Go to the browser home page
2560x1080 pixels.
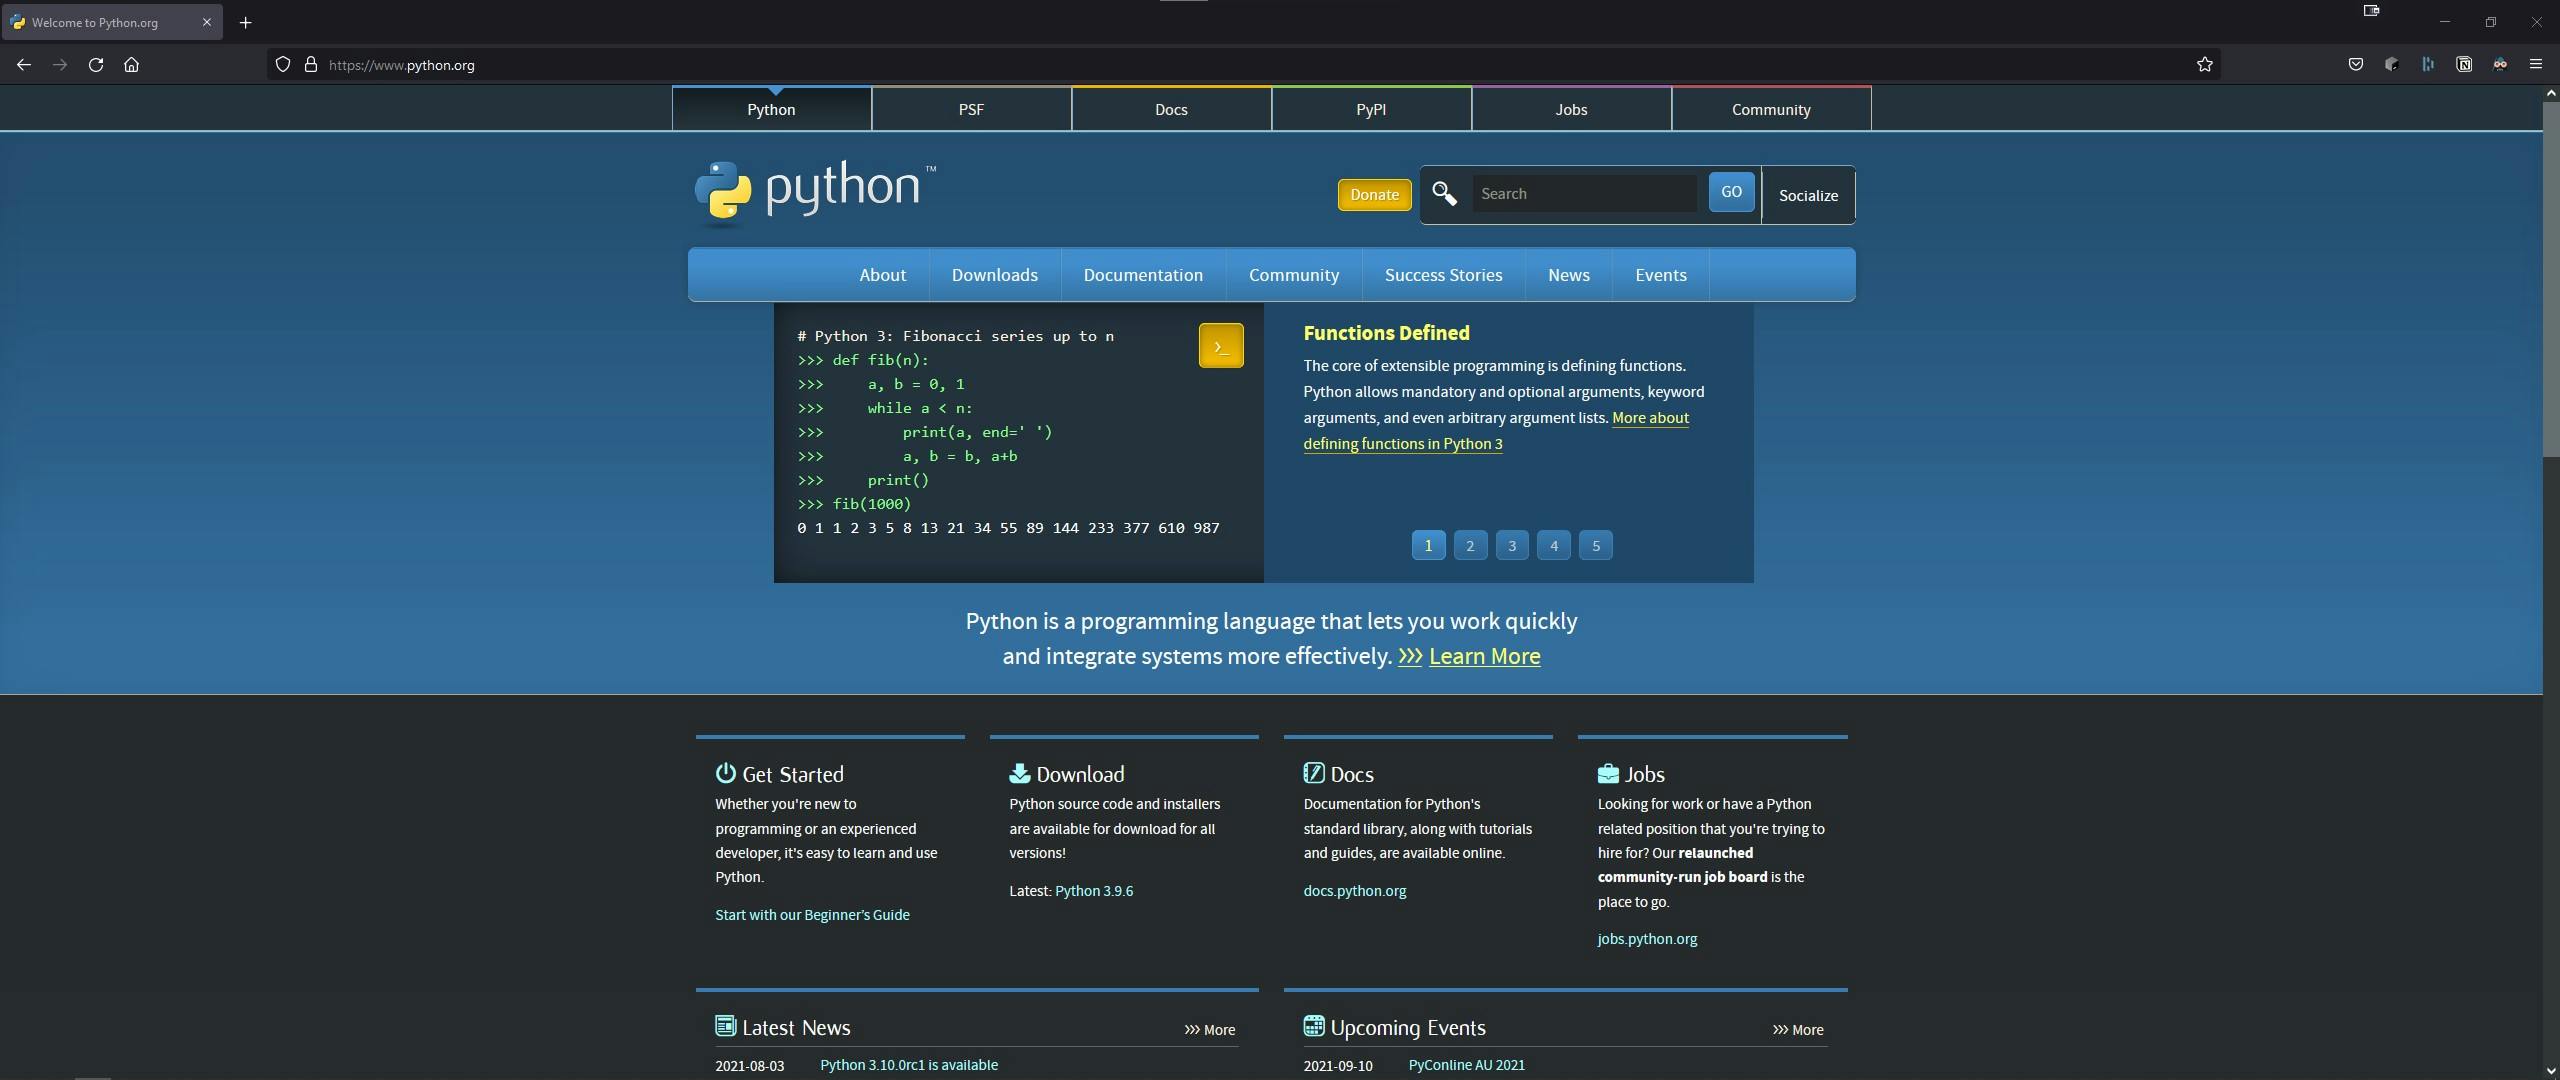pyautogui.click(x=131, y=65)
